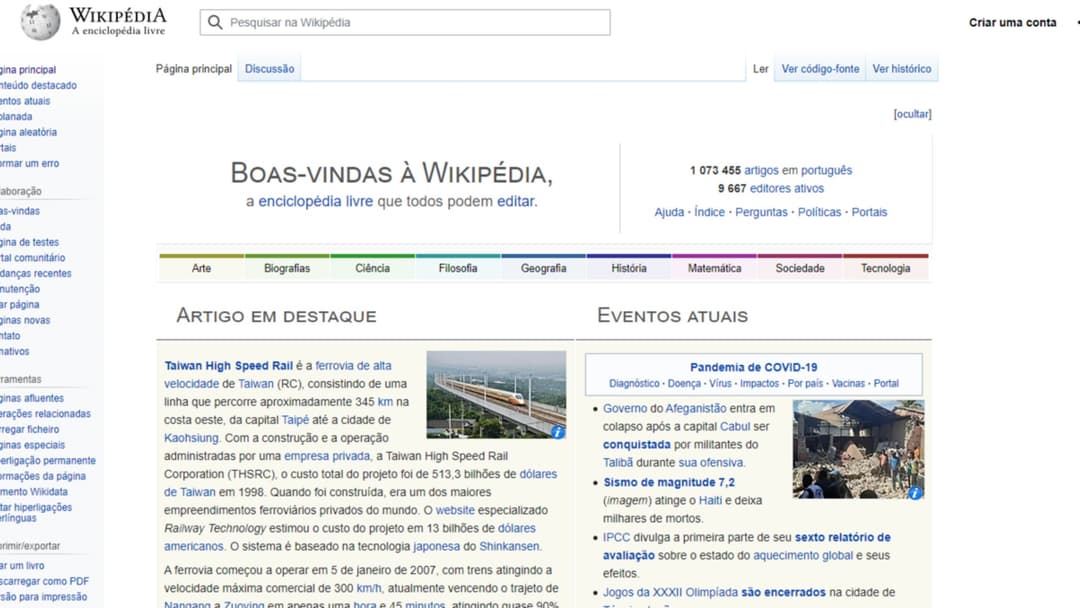Open sidebar link ending páginas novas
Screen dimensions: 1080x608
[x=25, y=320]
